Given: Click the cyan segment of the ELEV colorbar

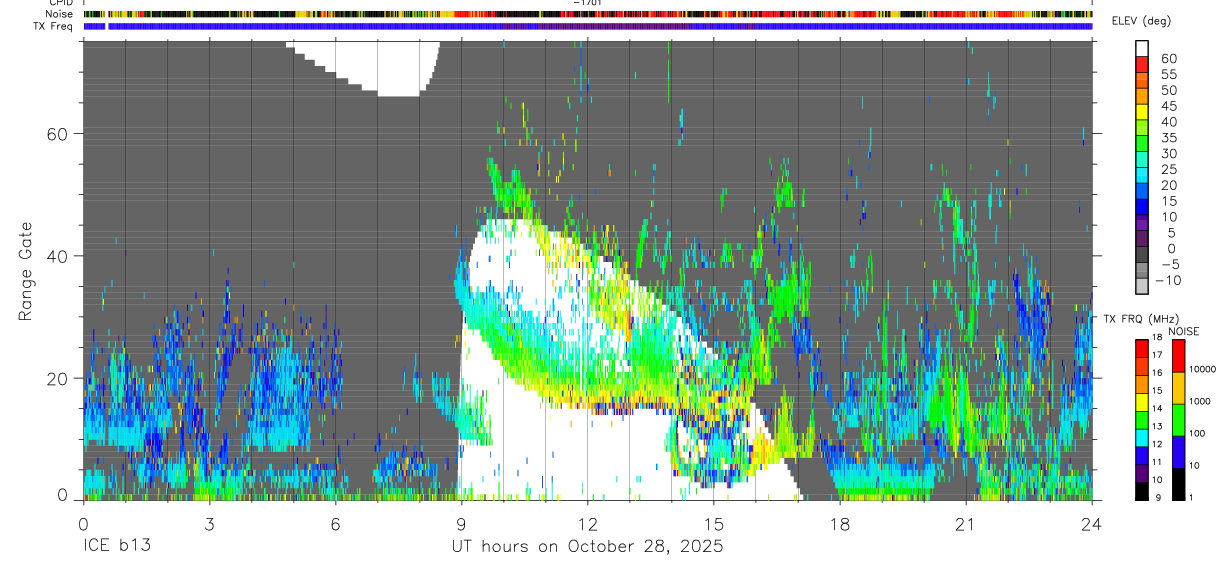Looking at the screenshot, I should (1142, 175).
